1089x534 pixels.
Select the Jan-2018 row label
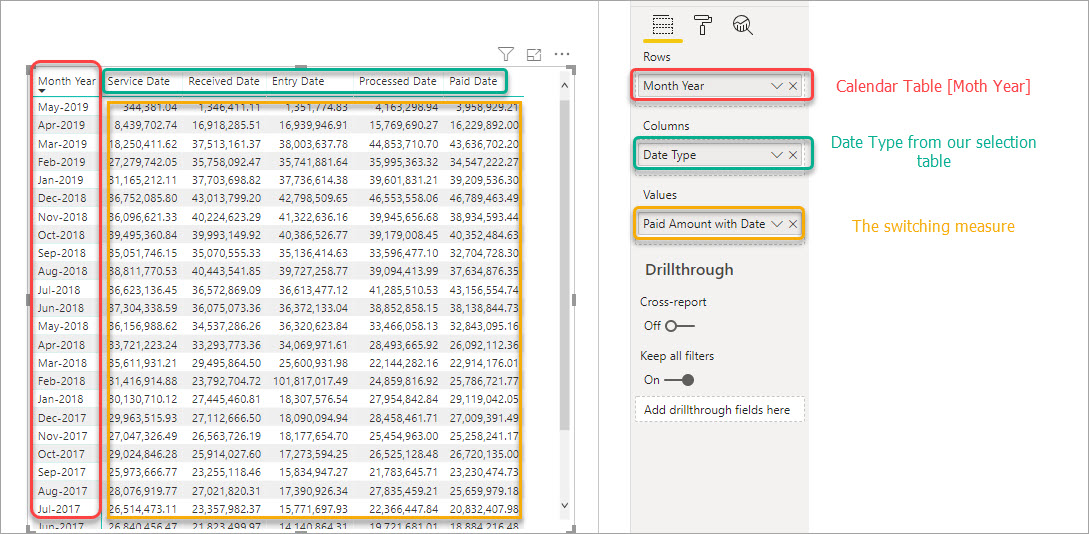(x=61, y=399)
